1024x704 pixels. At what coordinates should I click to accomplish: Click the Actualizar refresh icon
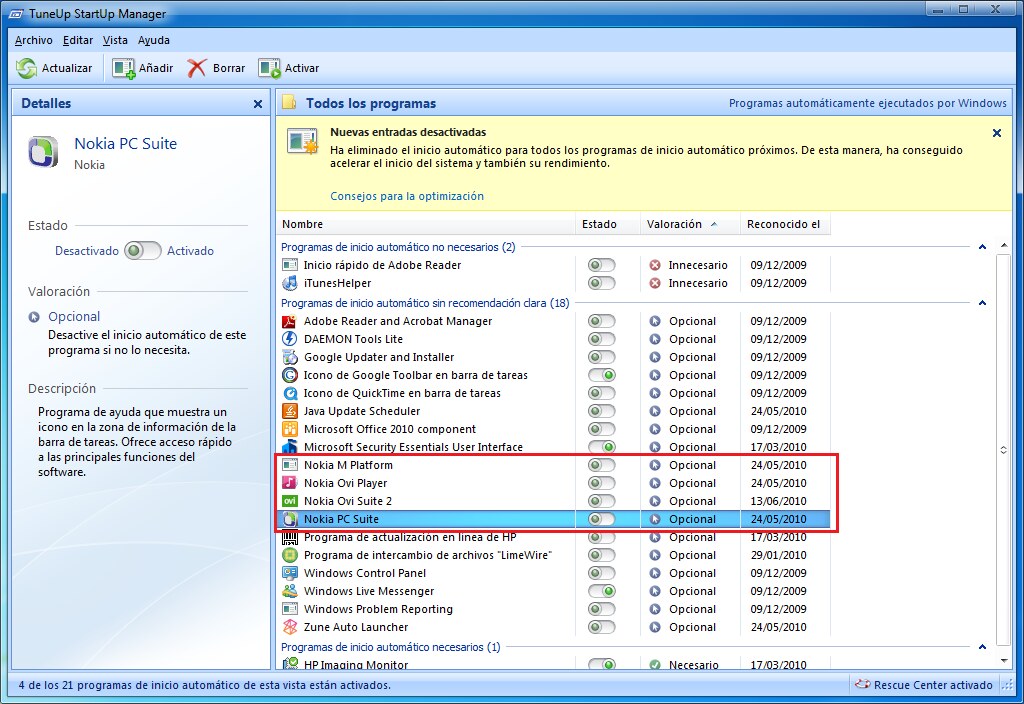pos(27,68)
